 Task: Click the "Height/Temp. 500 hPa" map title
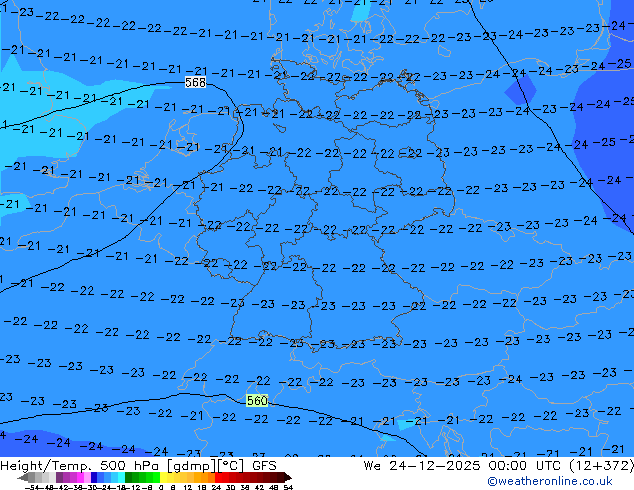pyautogui.click(x=80, y=466)
